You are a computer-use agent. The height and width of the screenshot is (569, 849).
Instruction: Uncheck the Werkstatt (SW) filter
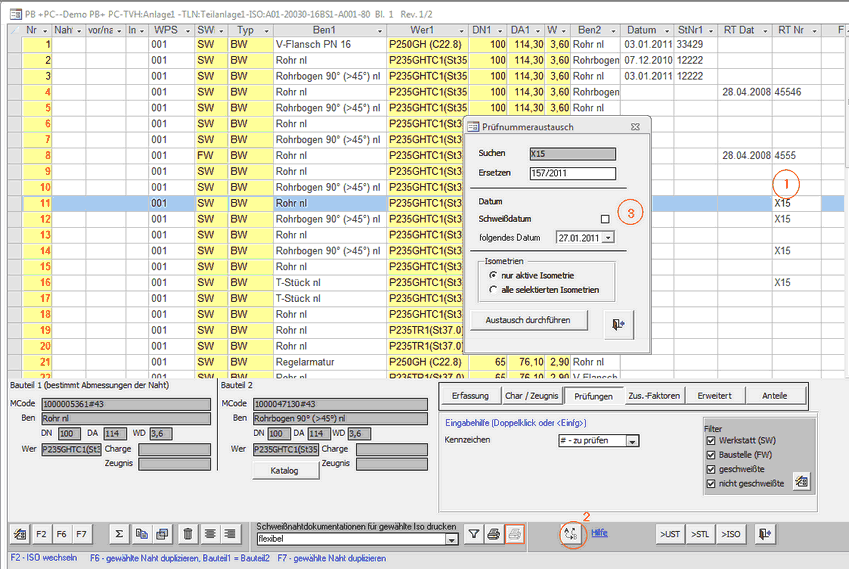coord(711,440)
